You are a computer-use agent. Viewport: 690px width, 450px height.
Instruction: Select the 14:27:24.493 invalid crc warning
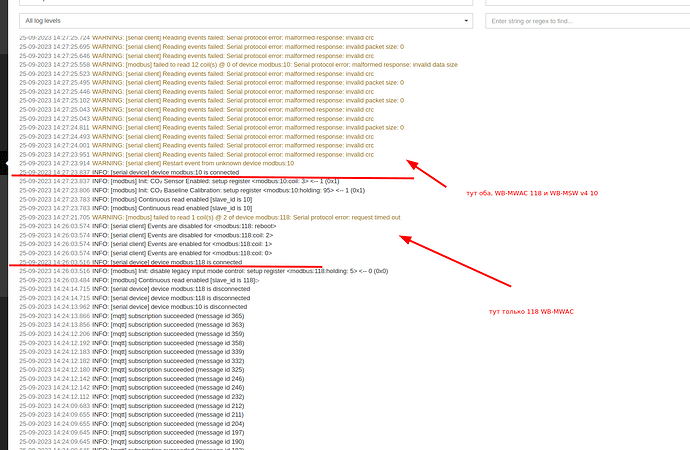(197, 136)
